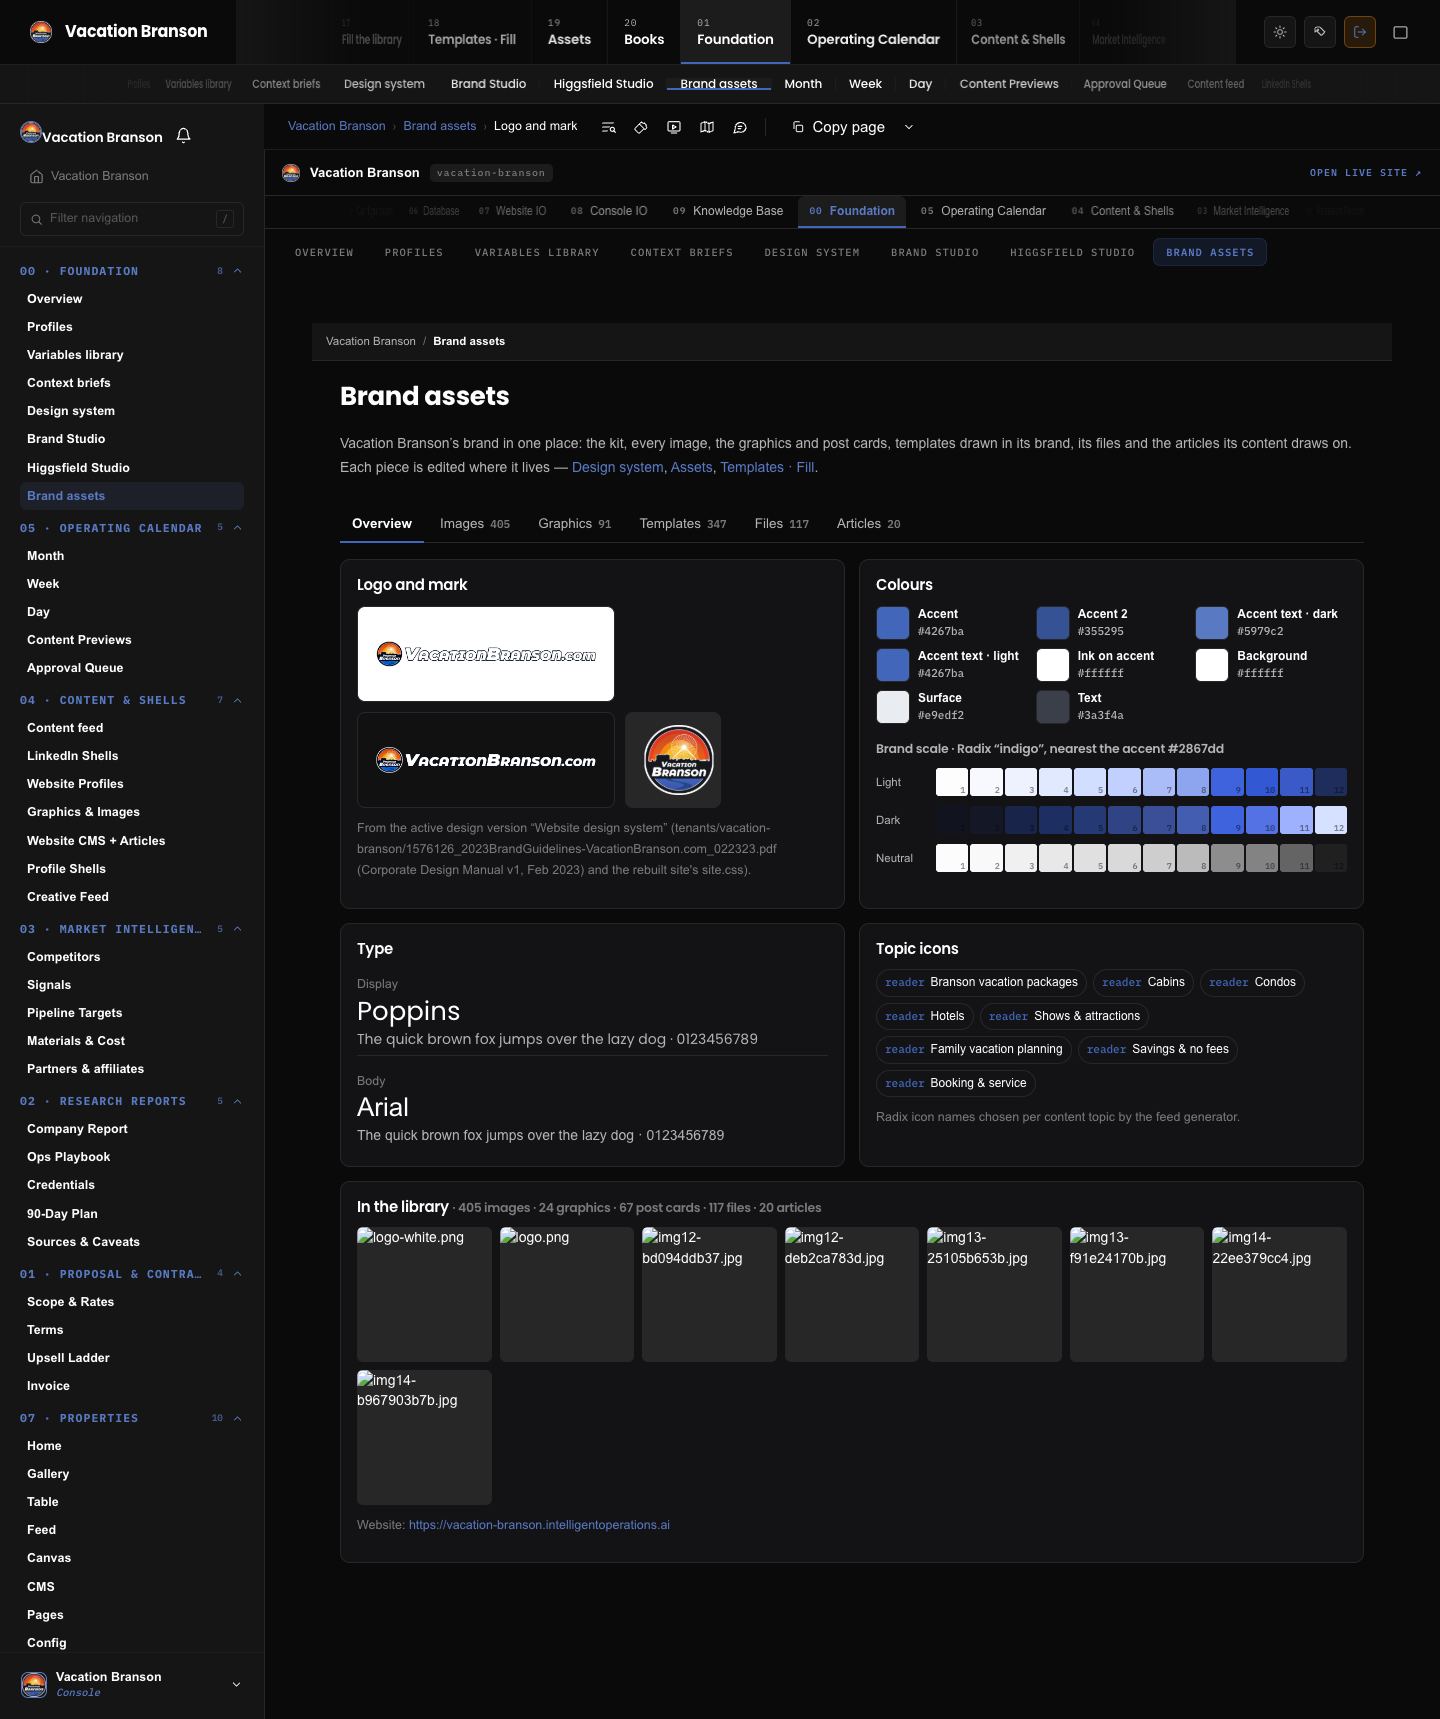This screenshot has width=1440, height=1719.
Task: Select HIGGSFIELD STUDIO in the section tabs
Action: click(1072, 253)
